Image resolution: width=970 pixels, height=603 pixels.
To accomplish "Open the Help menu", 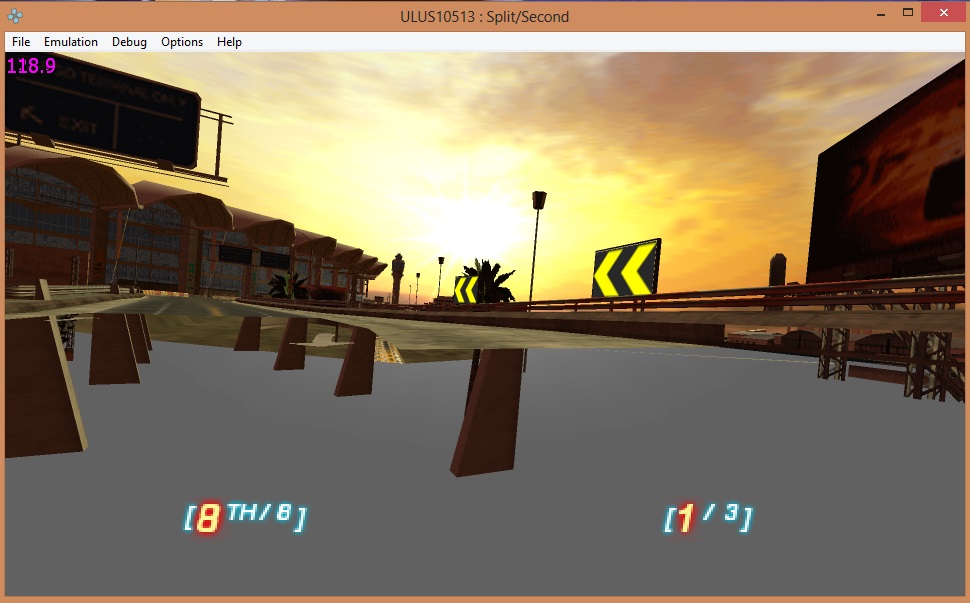I will pos(229,42).
